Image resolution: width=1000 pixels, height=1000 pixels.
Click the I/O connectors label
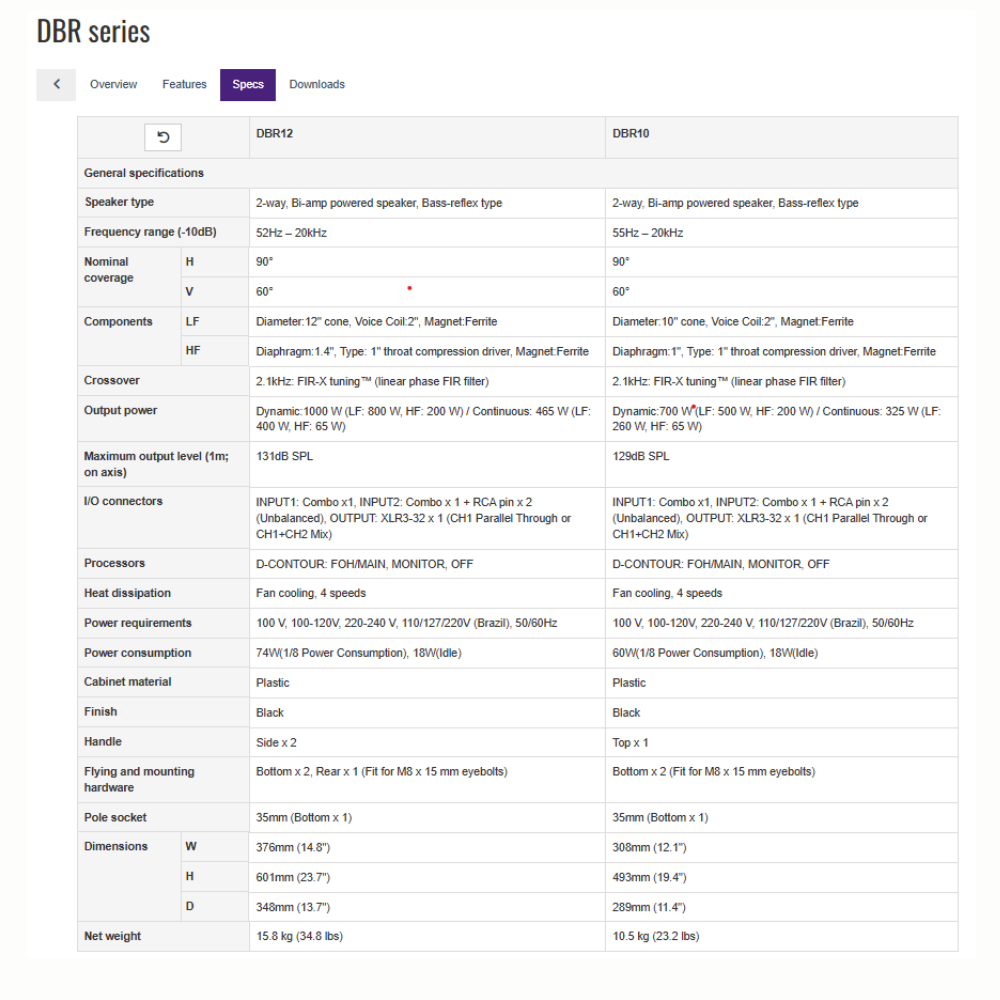[124, 501]
